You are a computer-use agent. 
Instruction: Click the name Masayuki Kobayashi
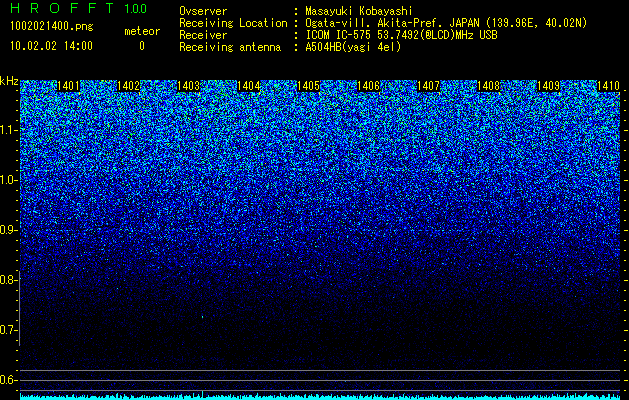359,11
